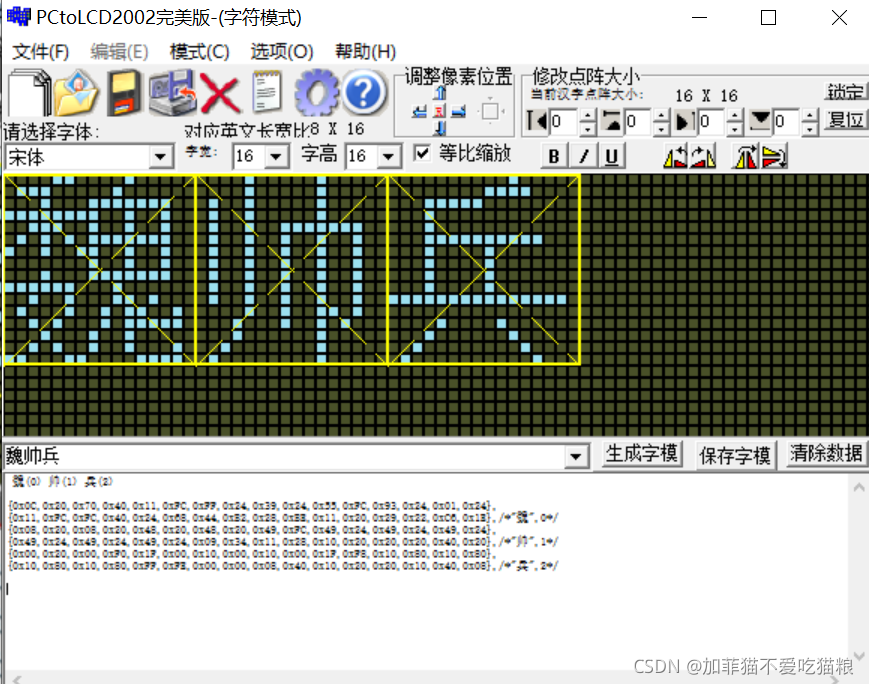Open the 模式(C) menu
Viewport: 869px width, 684px height.
199,52
